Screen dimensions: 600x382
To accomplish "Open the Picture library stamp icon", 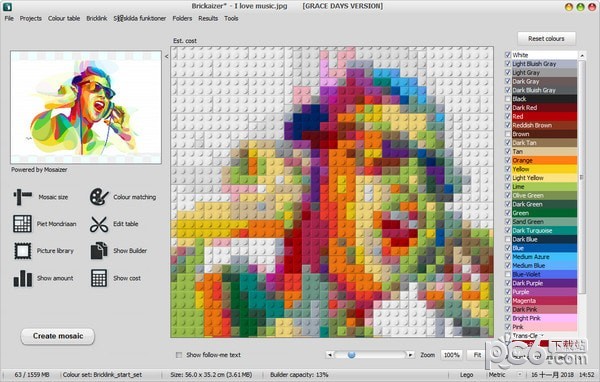I will (x=23, y=251).
